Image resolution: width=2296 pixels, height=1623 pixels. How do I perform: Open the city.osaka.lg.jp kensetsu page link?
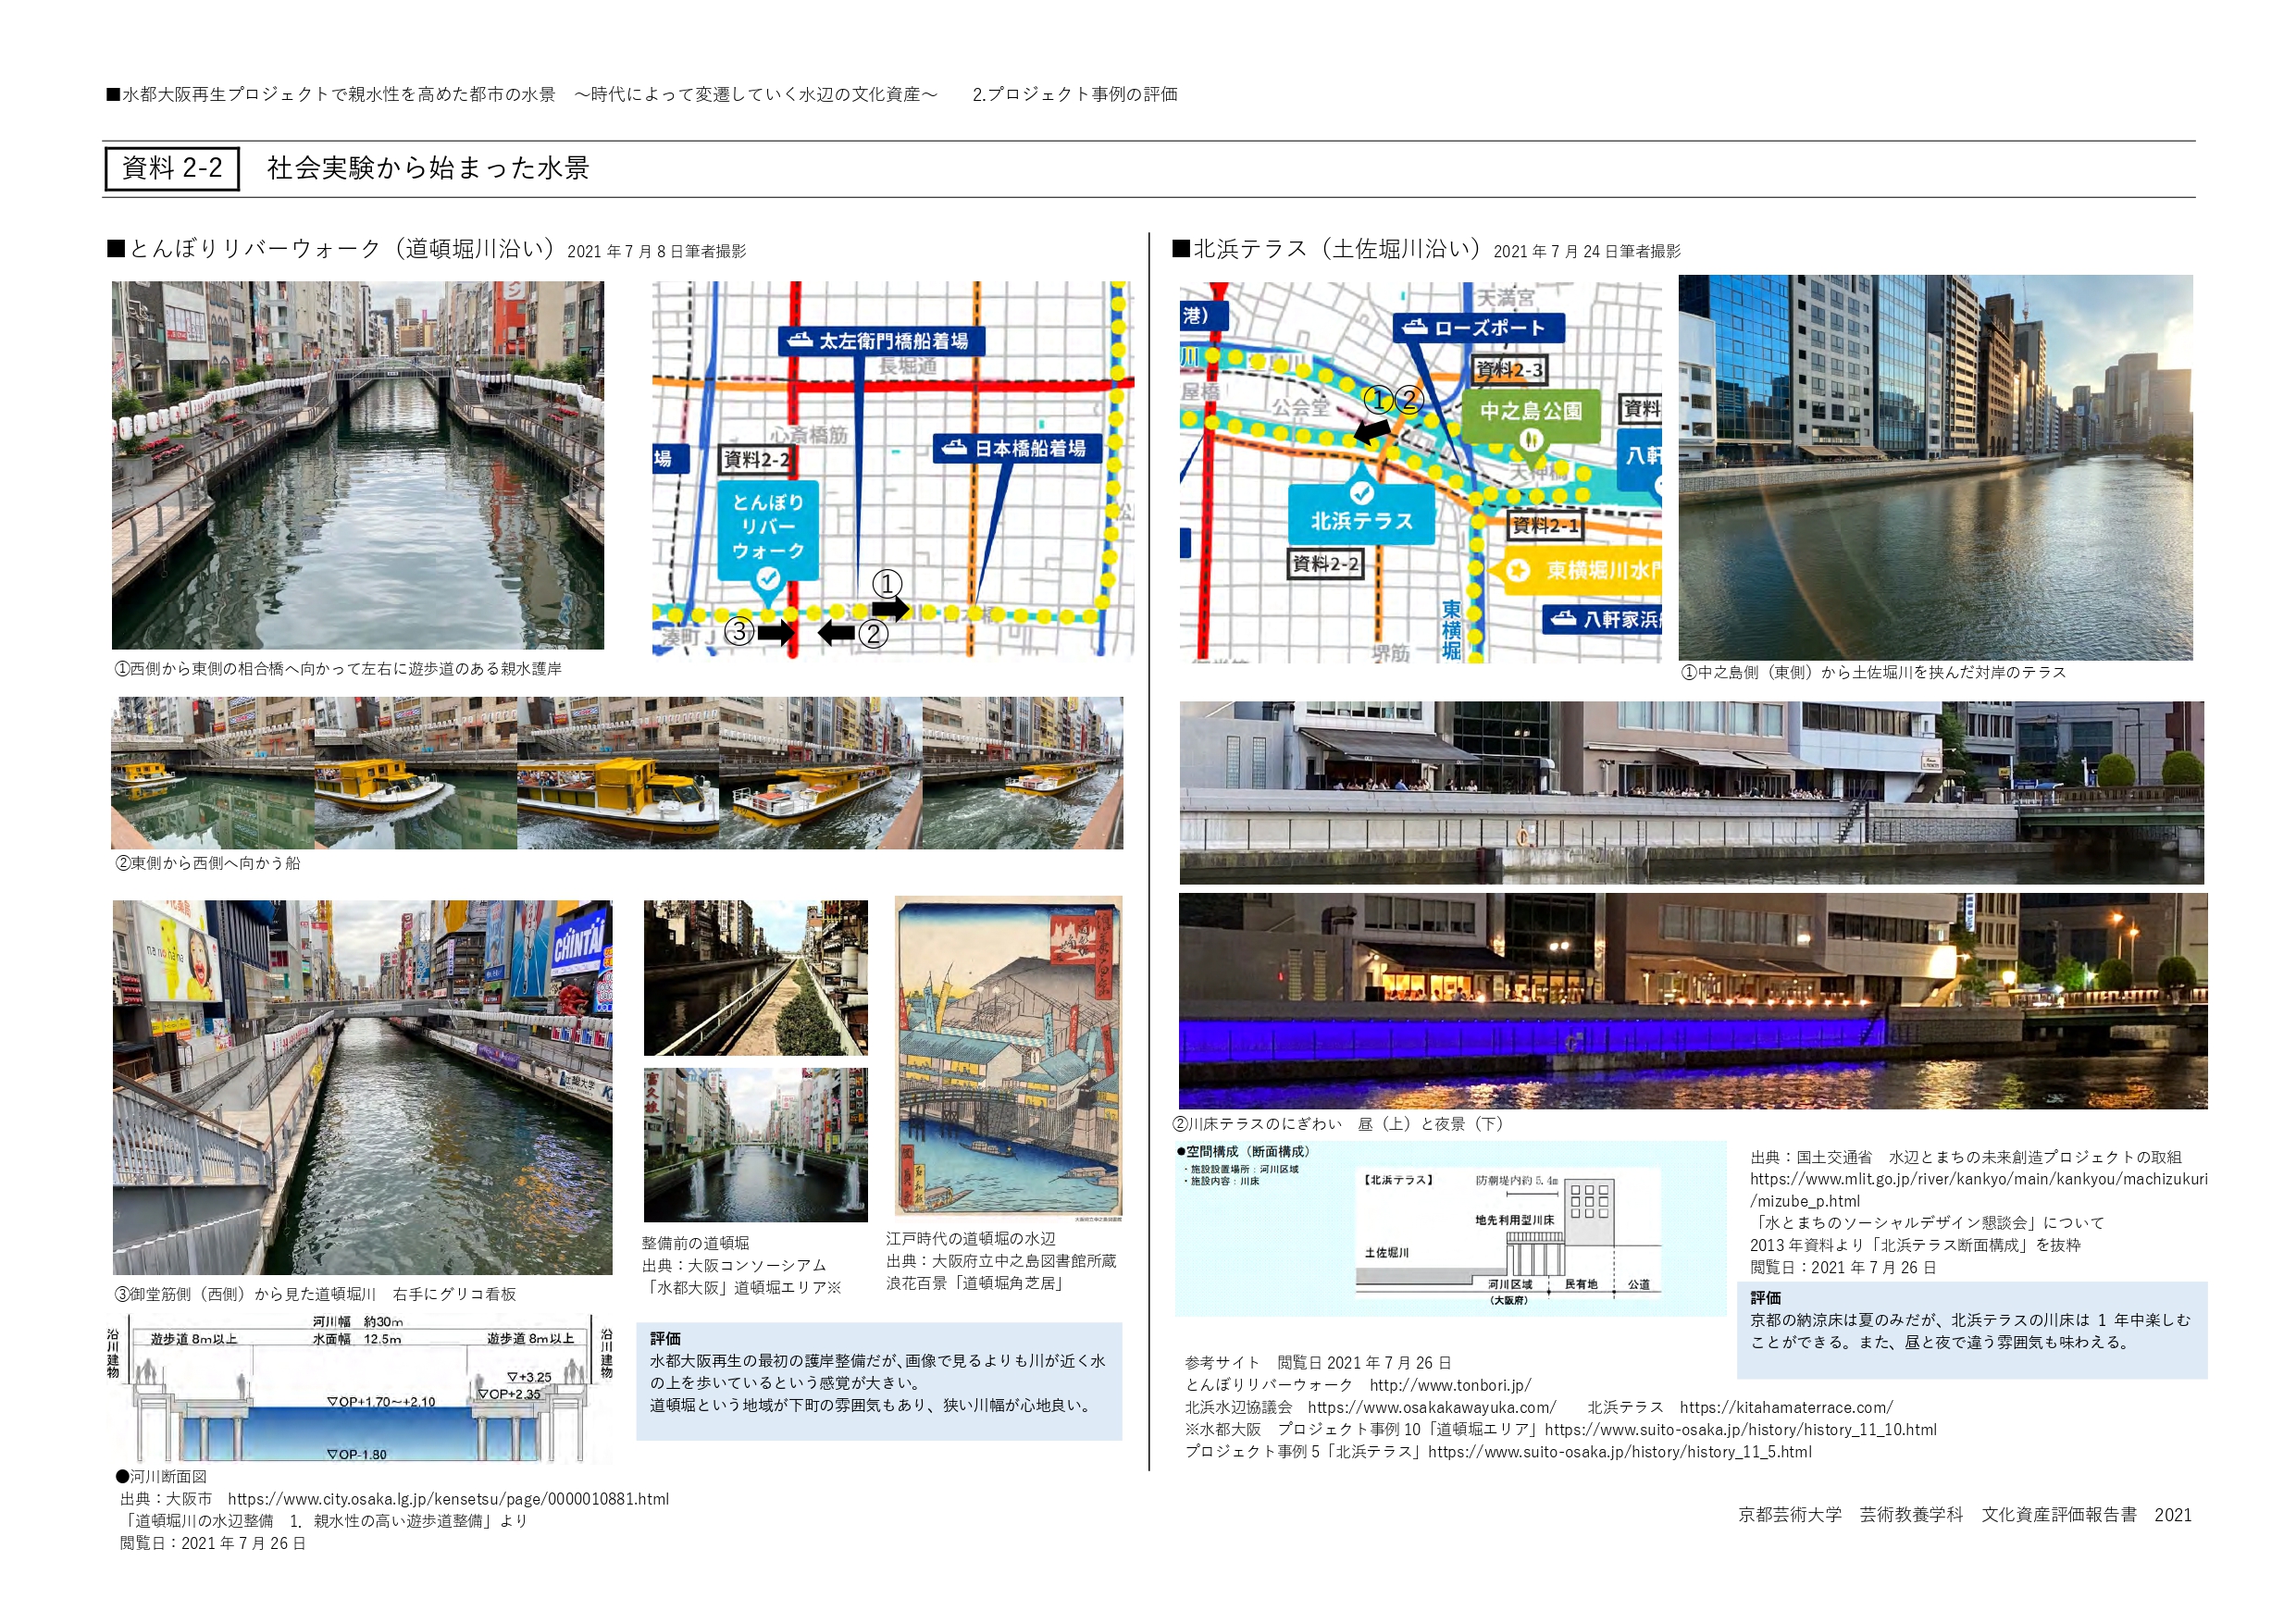coord(448,1498)
